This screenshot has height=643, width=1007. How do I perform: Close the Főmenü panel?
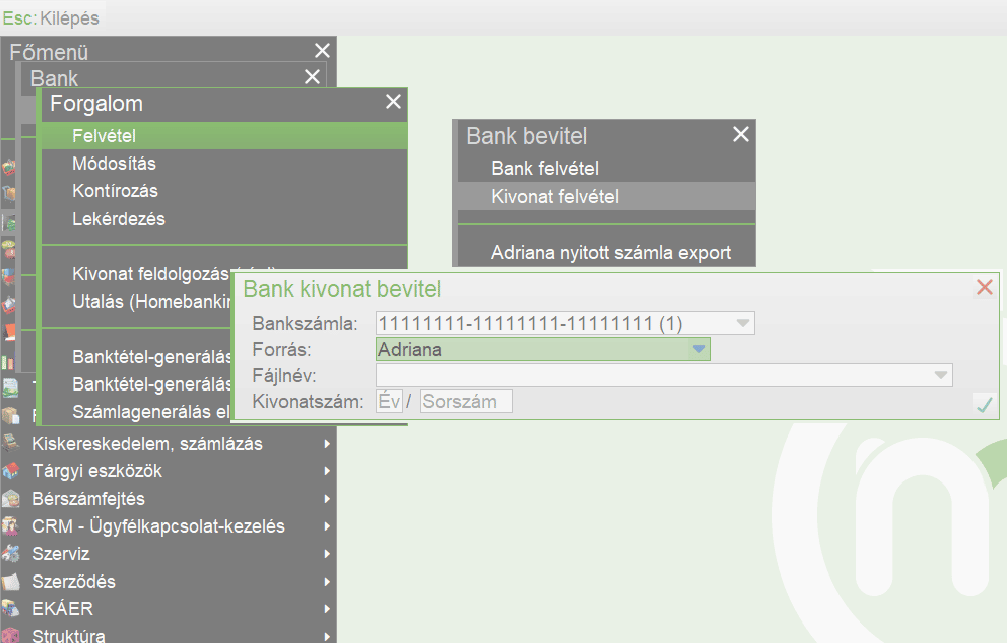point(322,51)
